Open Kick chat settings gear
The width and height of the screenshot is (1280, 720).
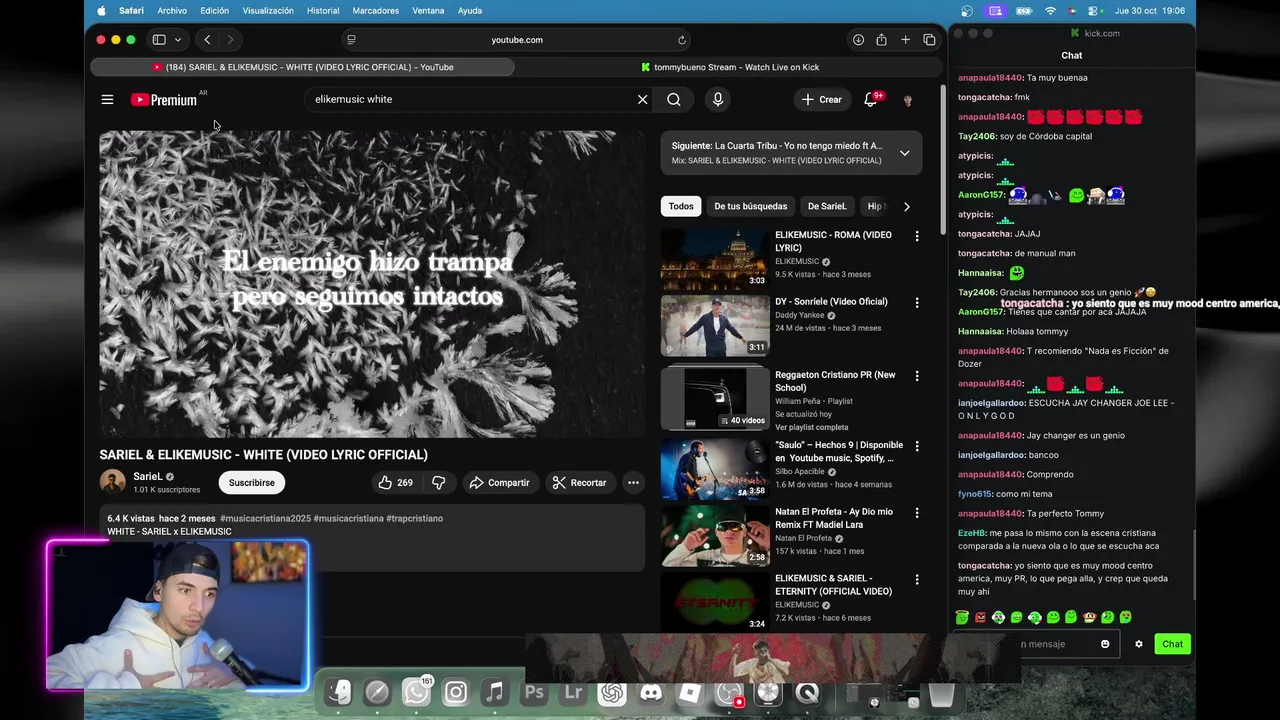1138,644
